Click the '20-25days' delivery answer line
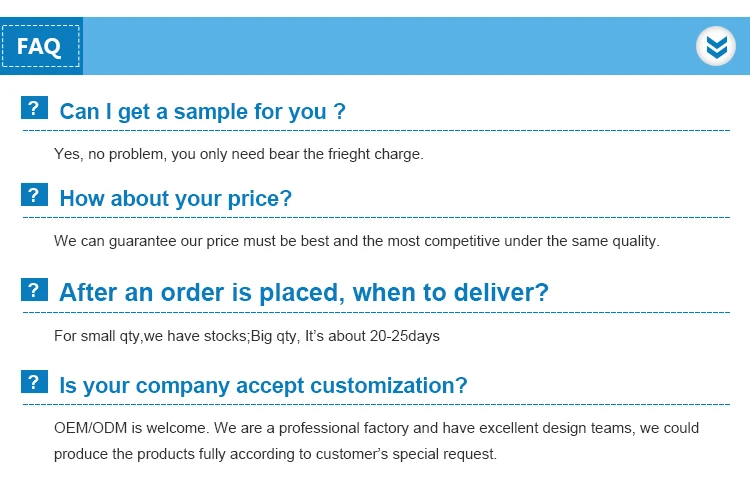The image size is (750, 484). coord(247,336)
